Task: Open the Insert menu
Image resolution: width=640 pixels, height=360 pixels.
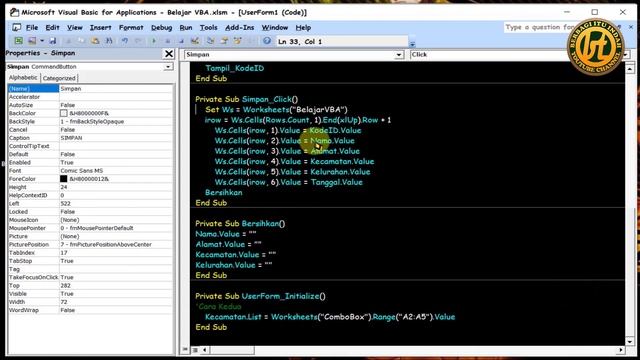Action: pyautogui.click(x=100, y=27)
